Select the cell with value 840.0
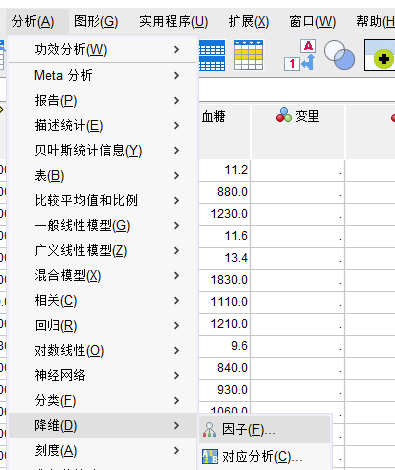Viewport: 395px width, 470px height. coord(225,368)
